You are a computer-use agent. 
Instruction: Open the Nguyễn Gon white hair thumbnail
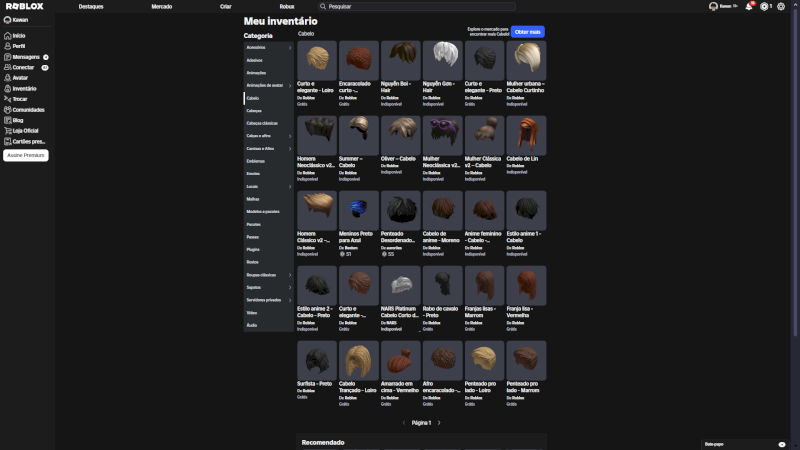(441, 60)
